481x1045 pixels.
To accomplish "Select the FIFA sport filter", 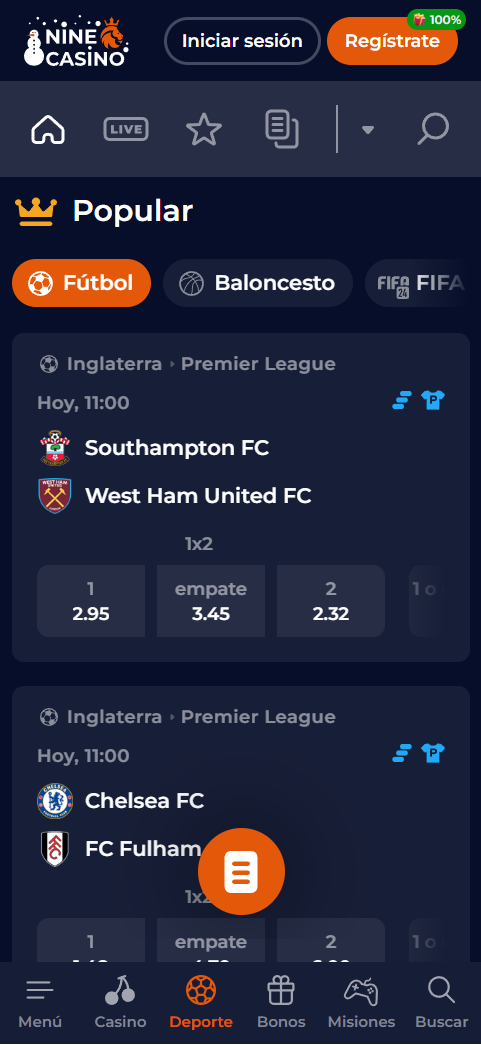I will 421,283.
